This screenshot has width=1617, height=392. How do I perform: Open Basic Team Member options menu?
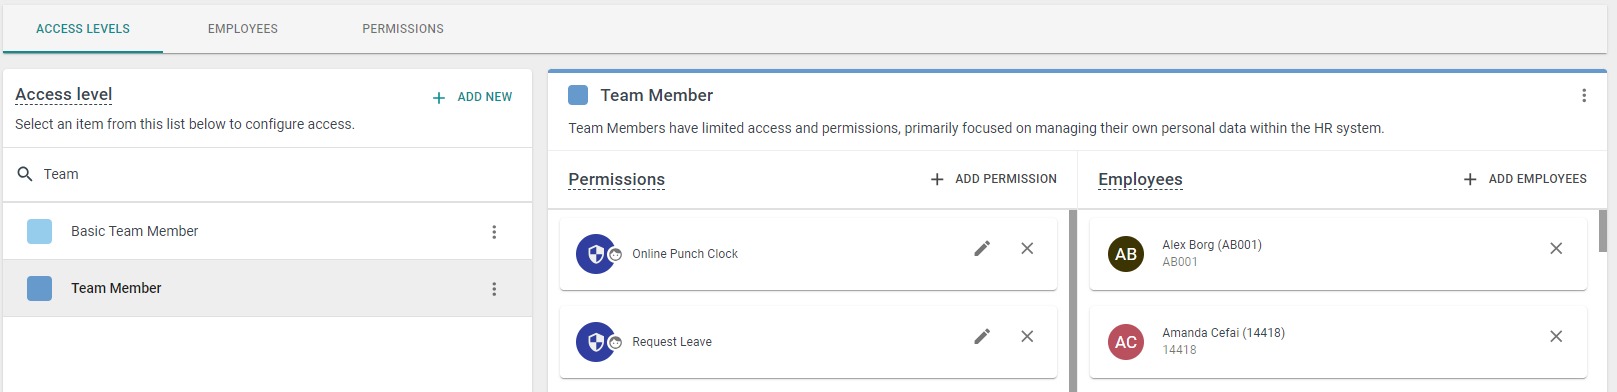click(494, 232)
